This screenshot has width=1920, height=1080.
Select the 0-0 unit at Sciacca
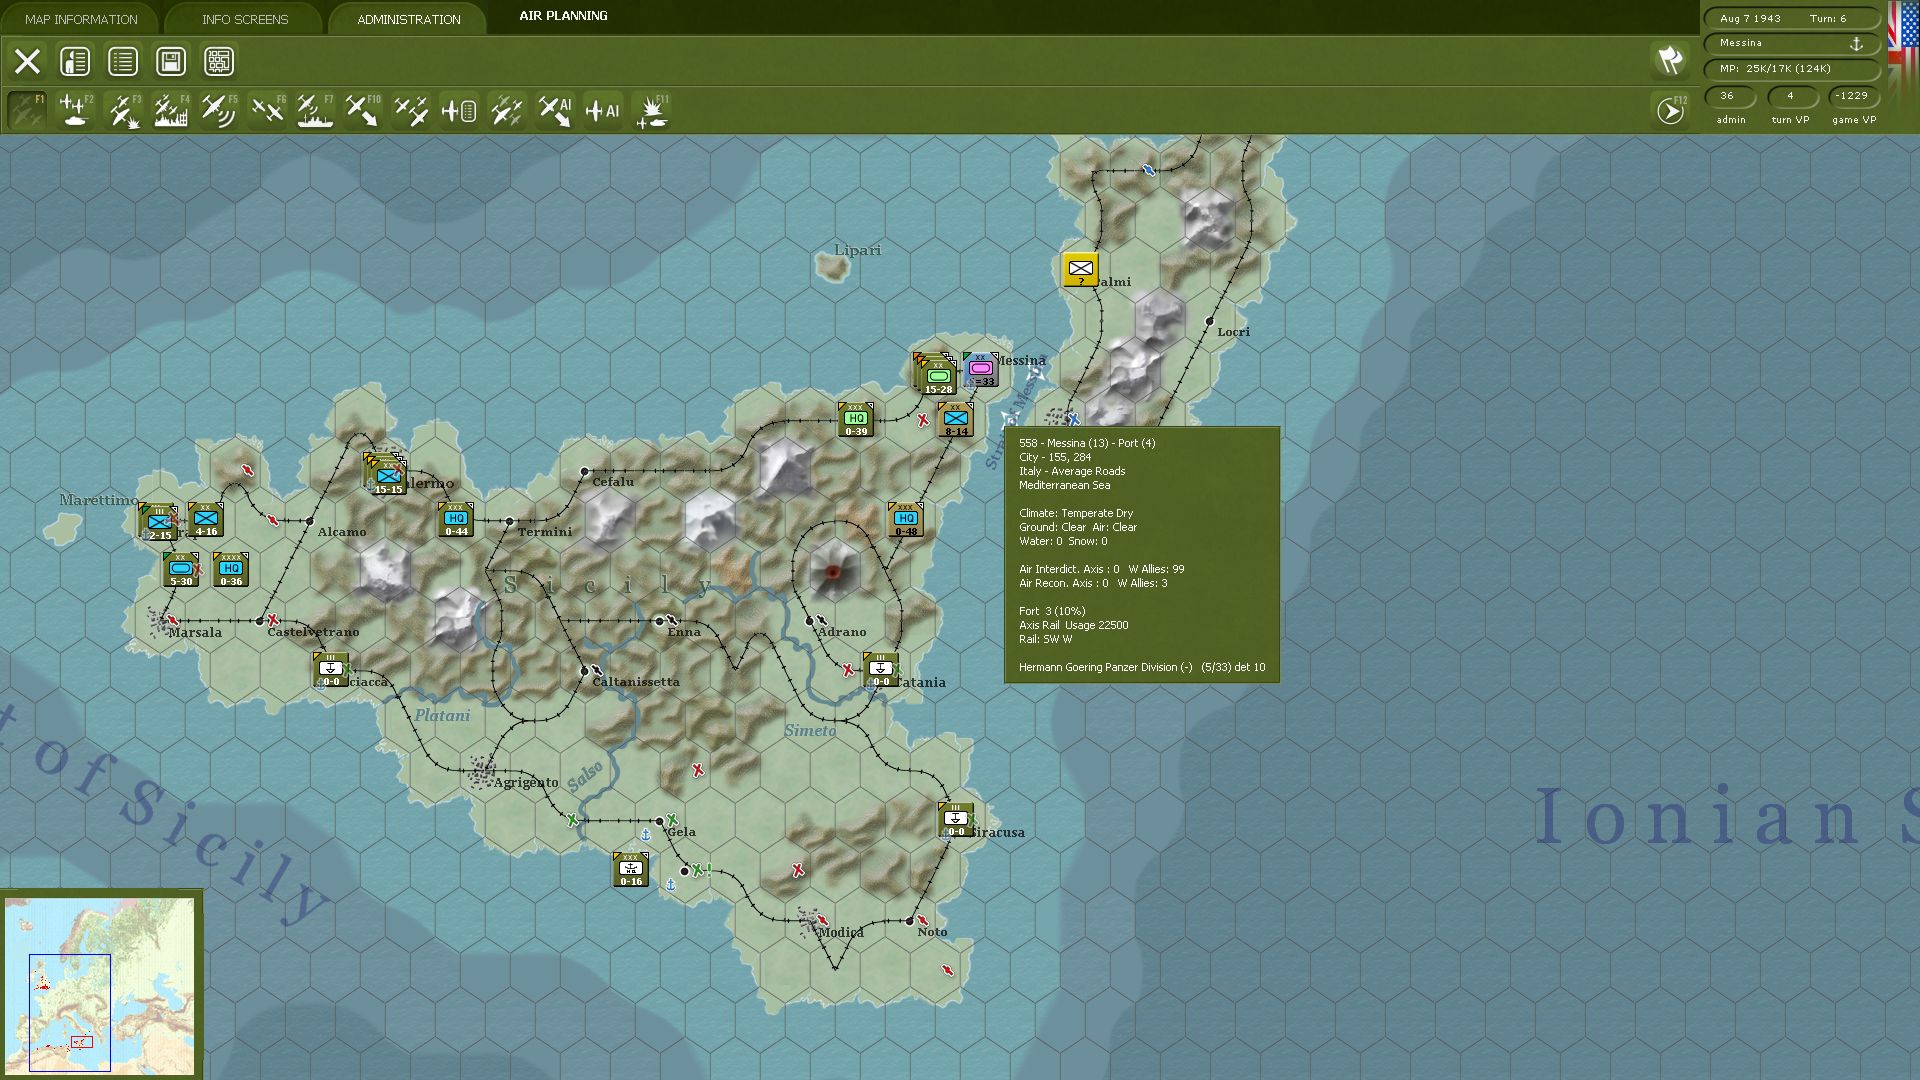pyautogui.click(x=331, y=670)
